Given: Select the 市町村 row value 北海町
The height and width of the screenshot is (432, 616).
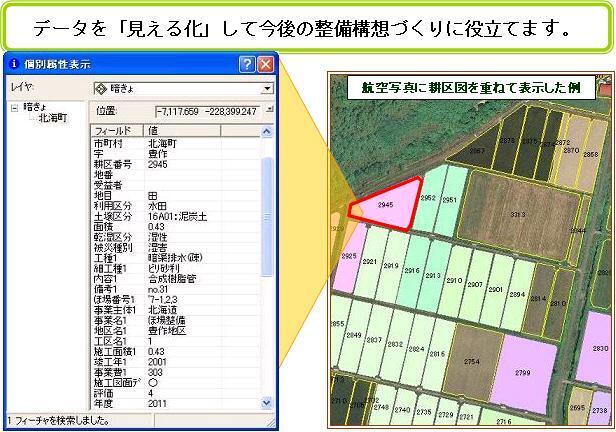Looking at the screenshot, I should 162,144.
